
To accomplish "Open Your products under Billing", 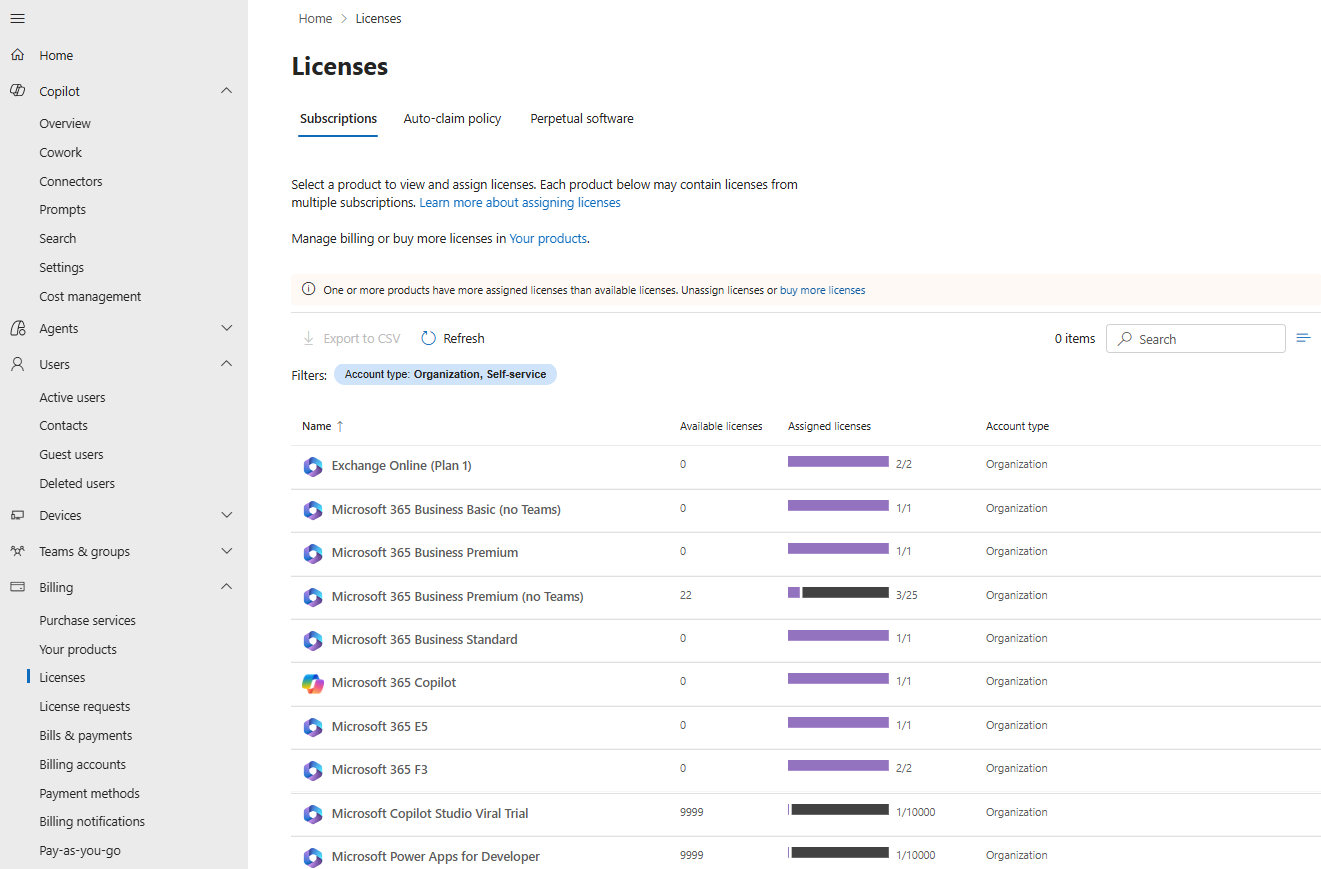I will (x=78, y=649).
